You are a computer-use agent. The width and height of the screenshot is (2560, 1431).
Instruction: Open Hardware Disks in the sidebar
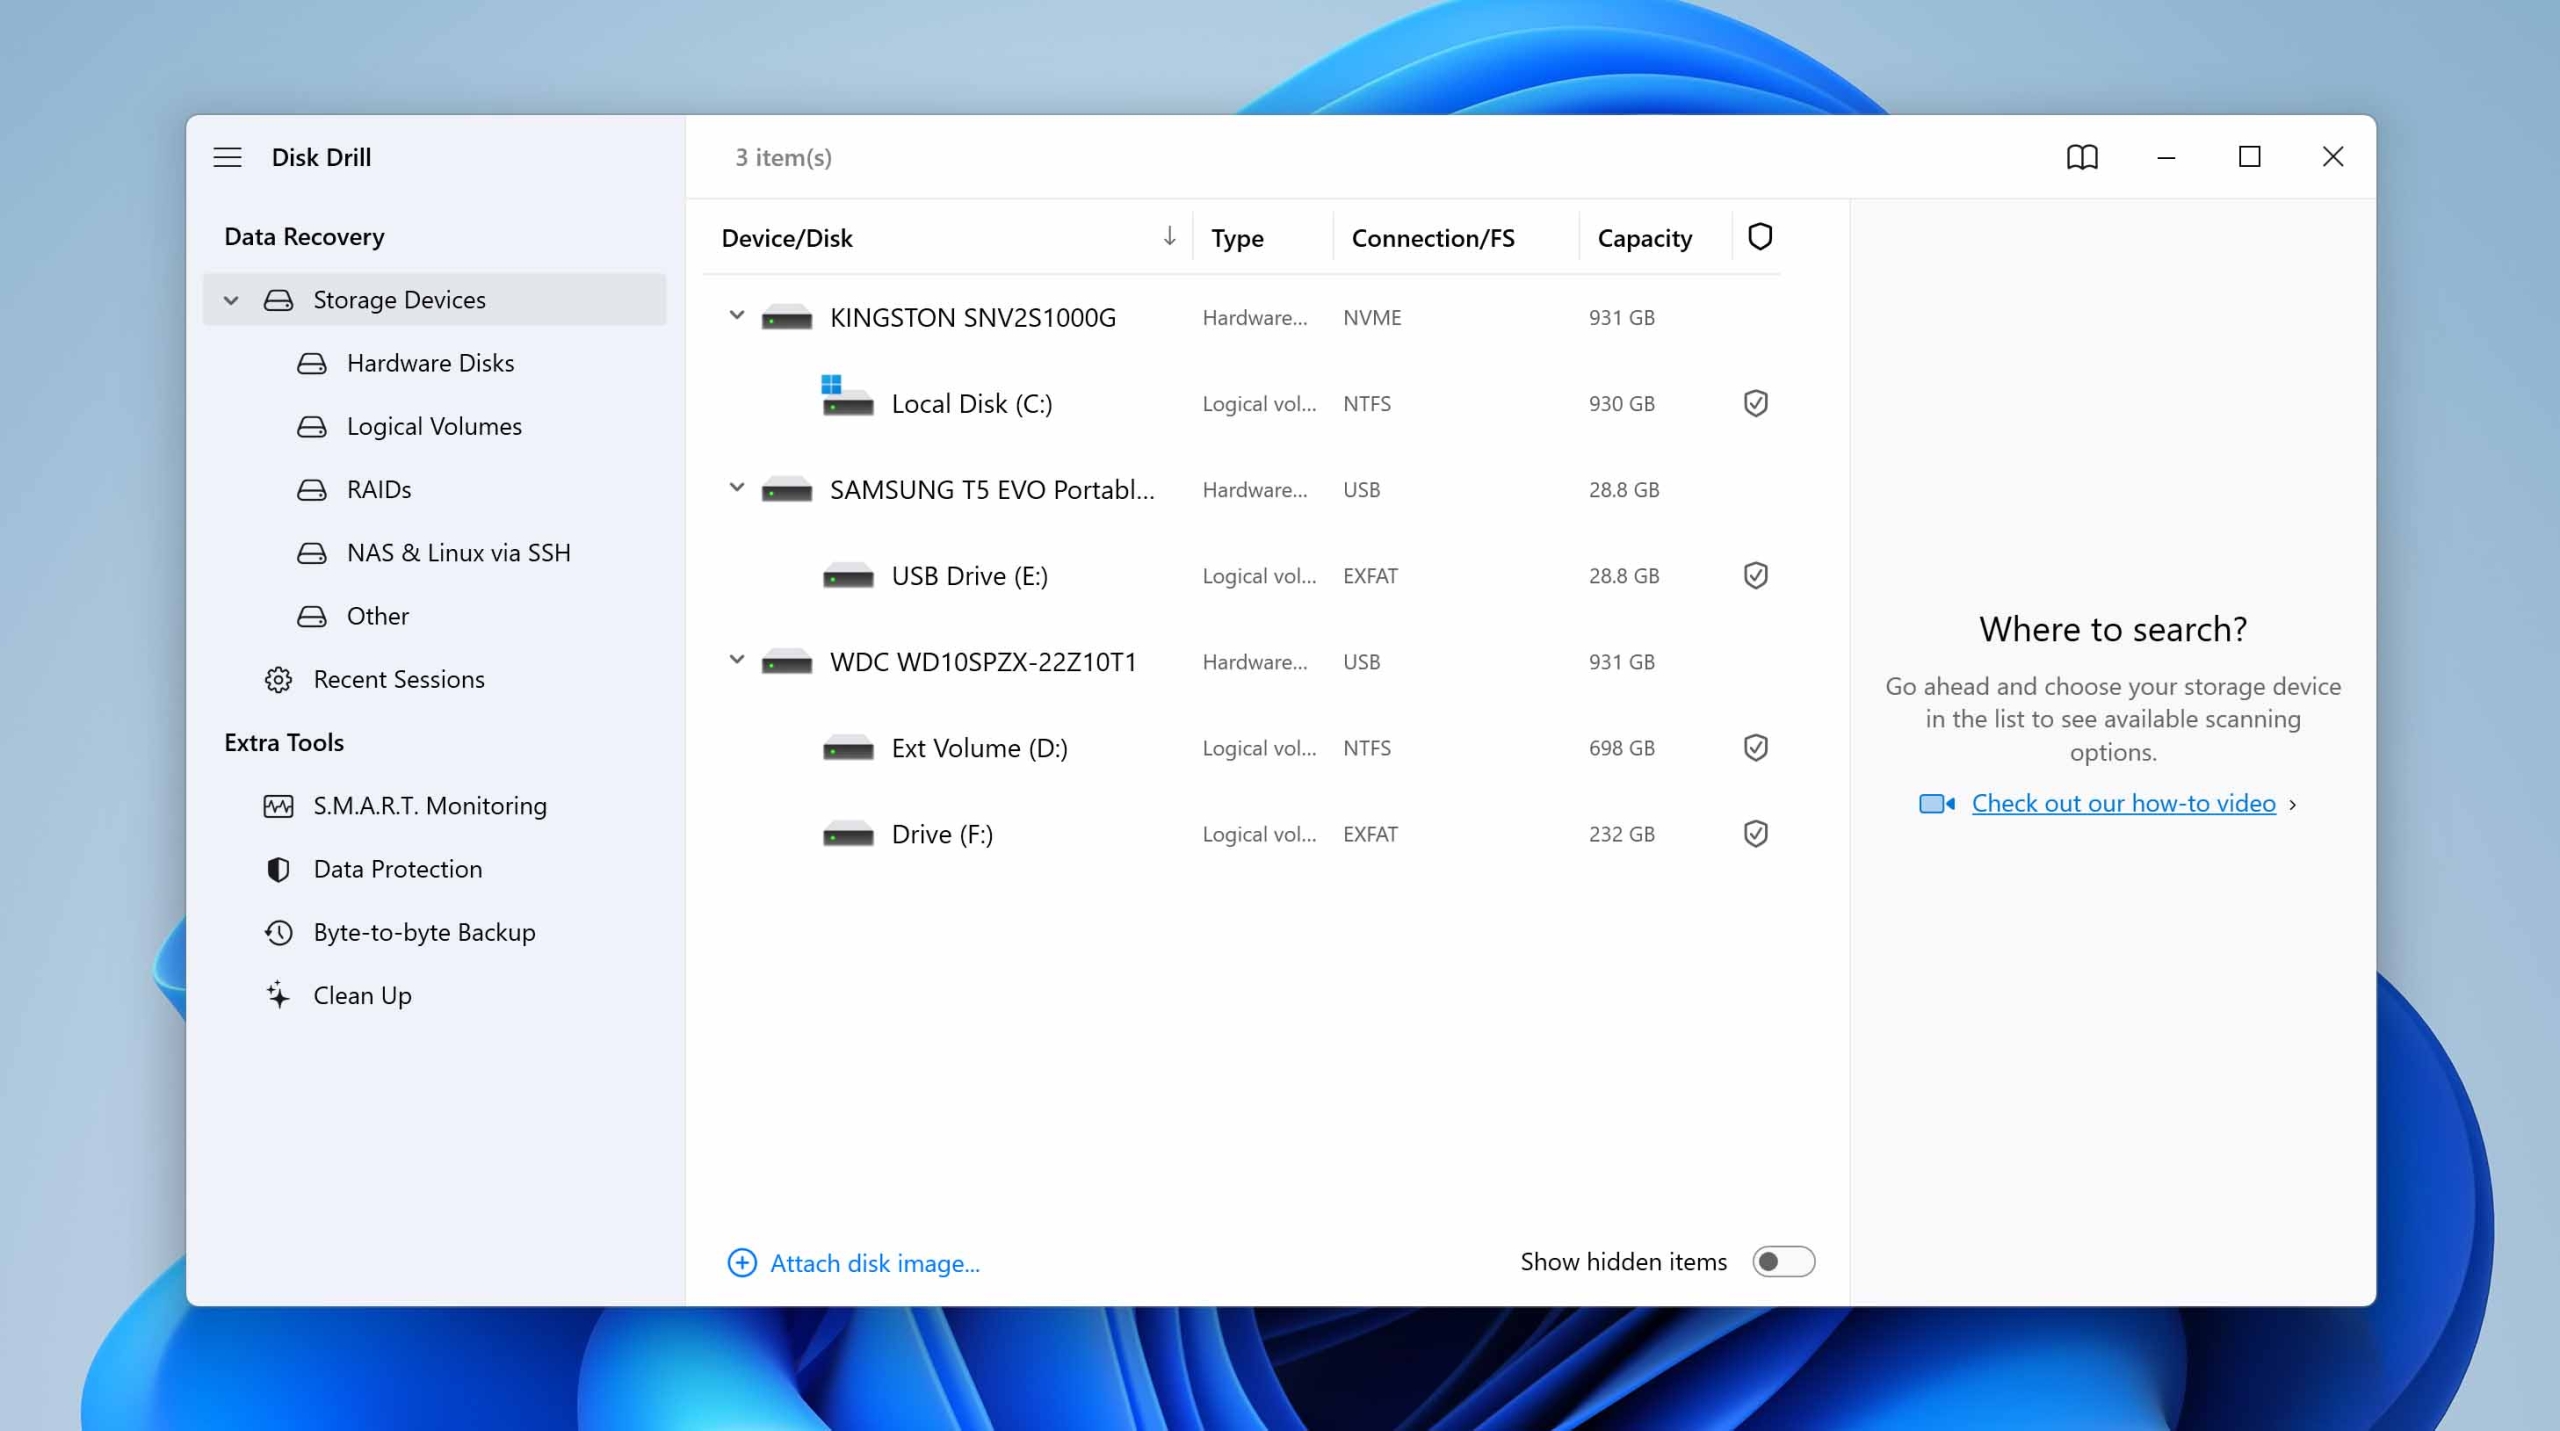(430, 363)
